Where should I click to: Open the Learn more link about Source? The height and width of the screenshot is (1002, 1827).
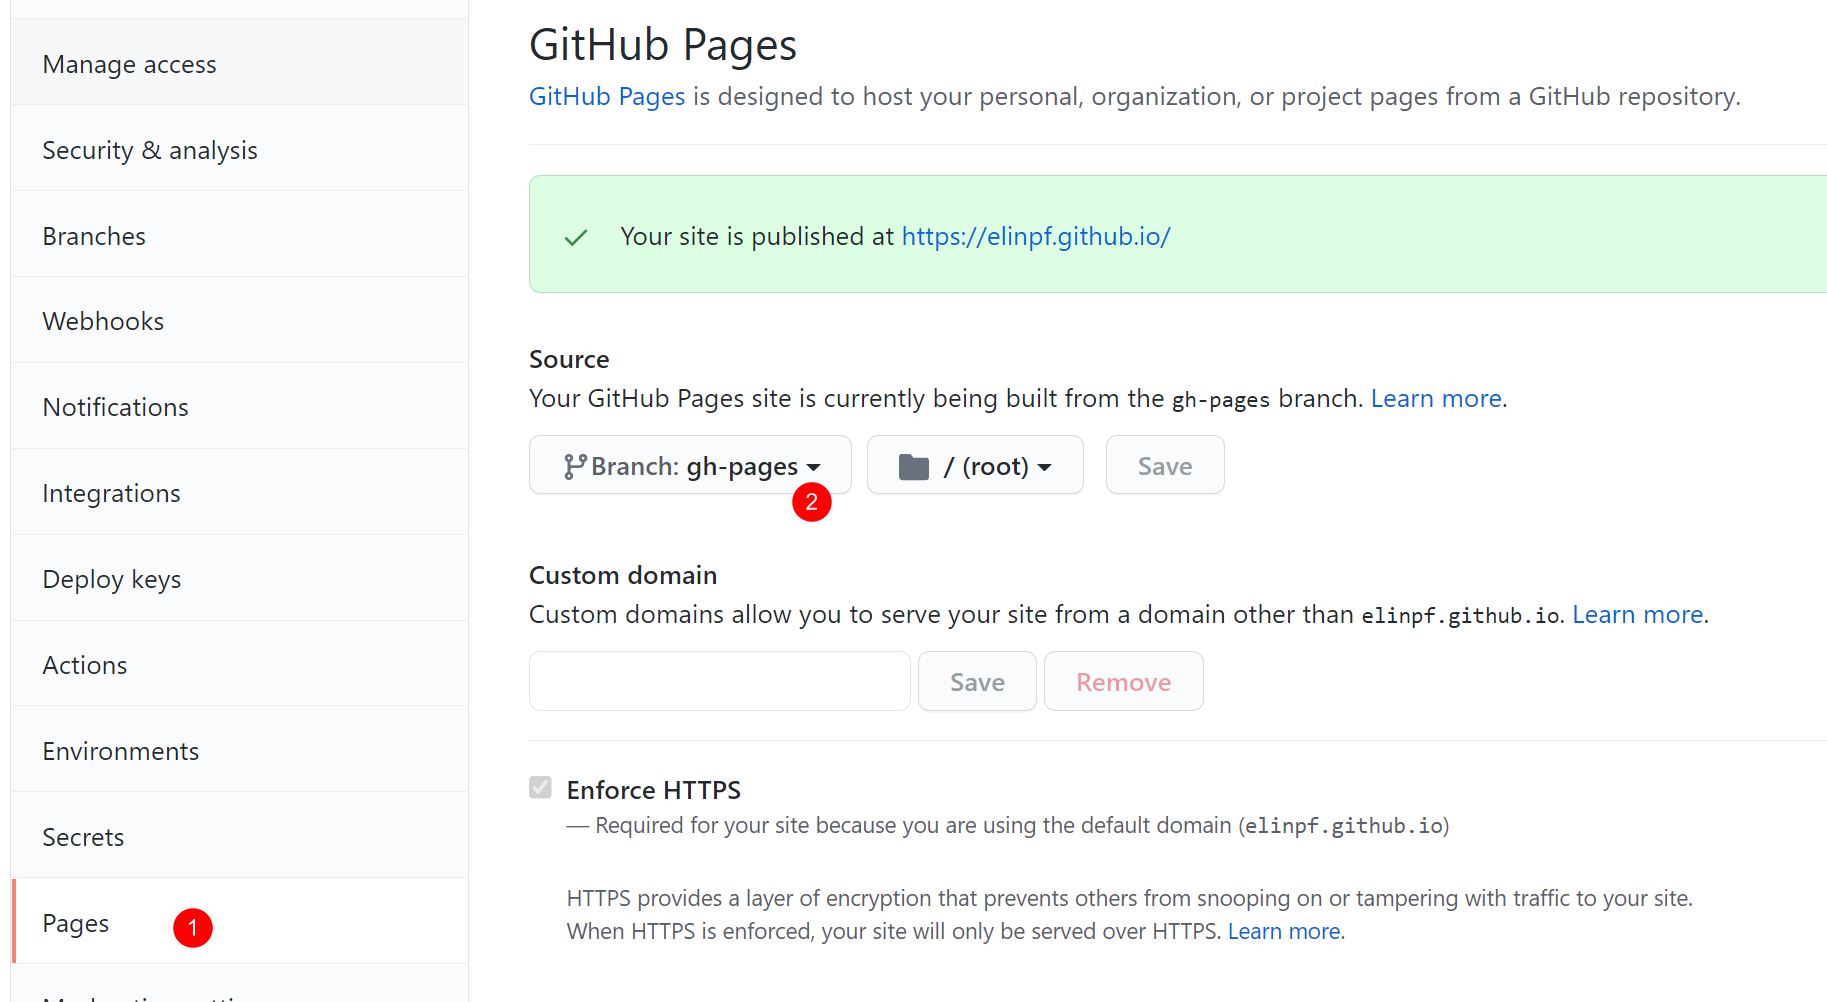click(1436, 398)
